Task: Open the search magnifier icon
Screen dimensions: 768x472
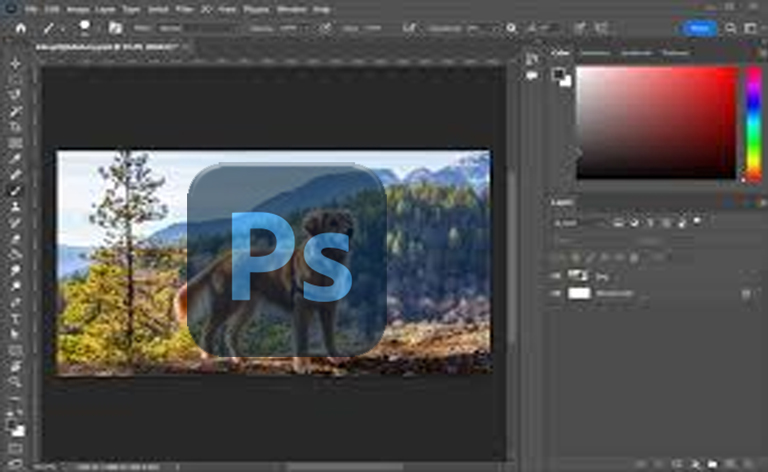Action: click(730, 28)
